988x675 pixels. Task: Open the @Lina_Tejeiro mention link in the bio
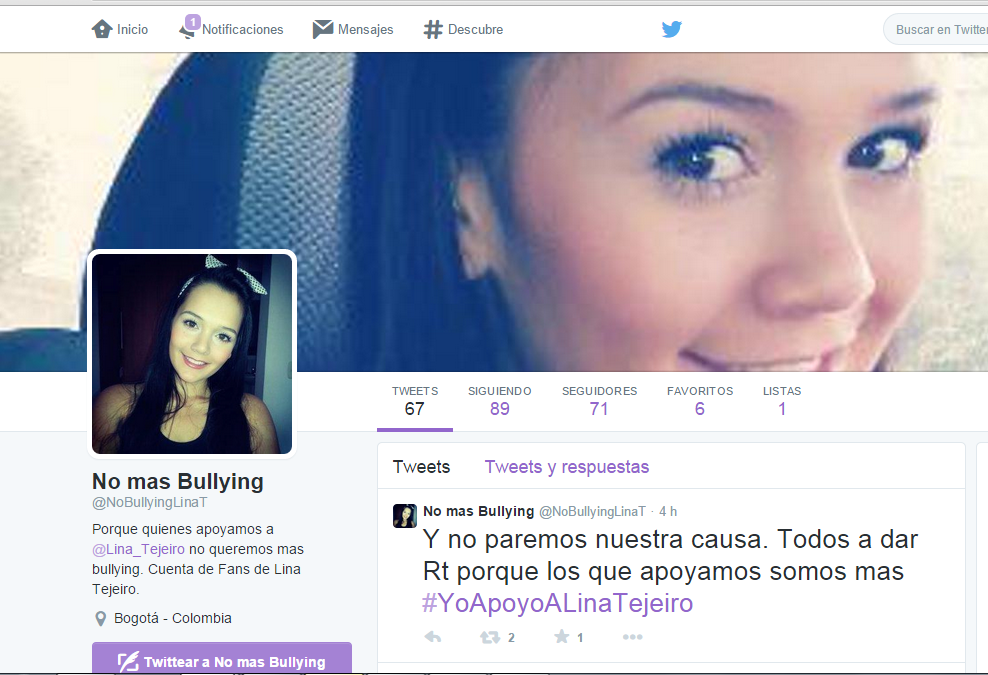139,550
